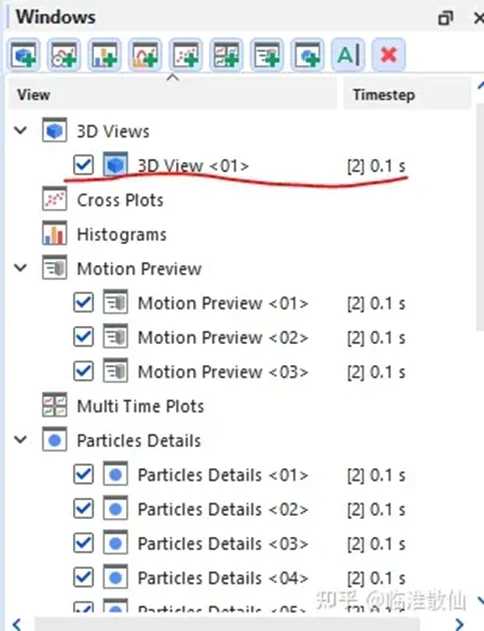The width and height of the screenshot is (484, 631).
Task: Click the add Cross Plot toolbar icon
Action: click(186, 54)
